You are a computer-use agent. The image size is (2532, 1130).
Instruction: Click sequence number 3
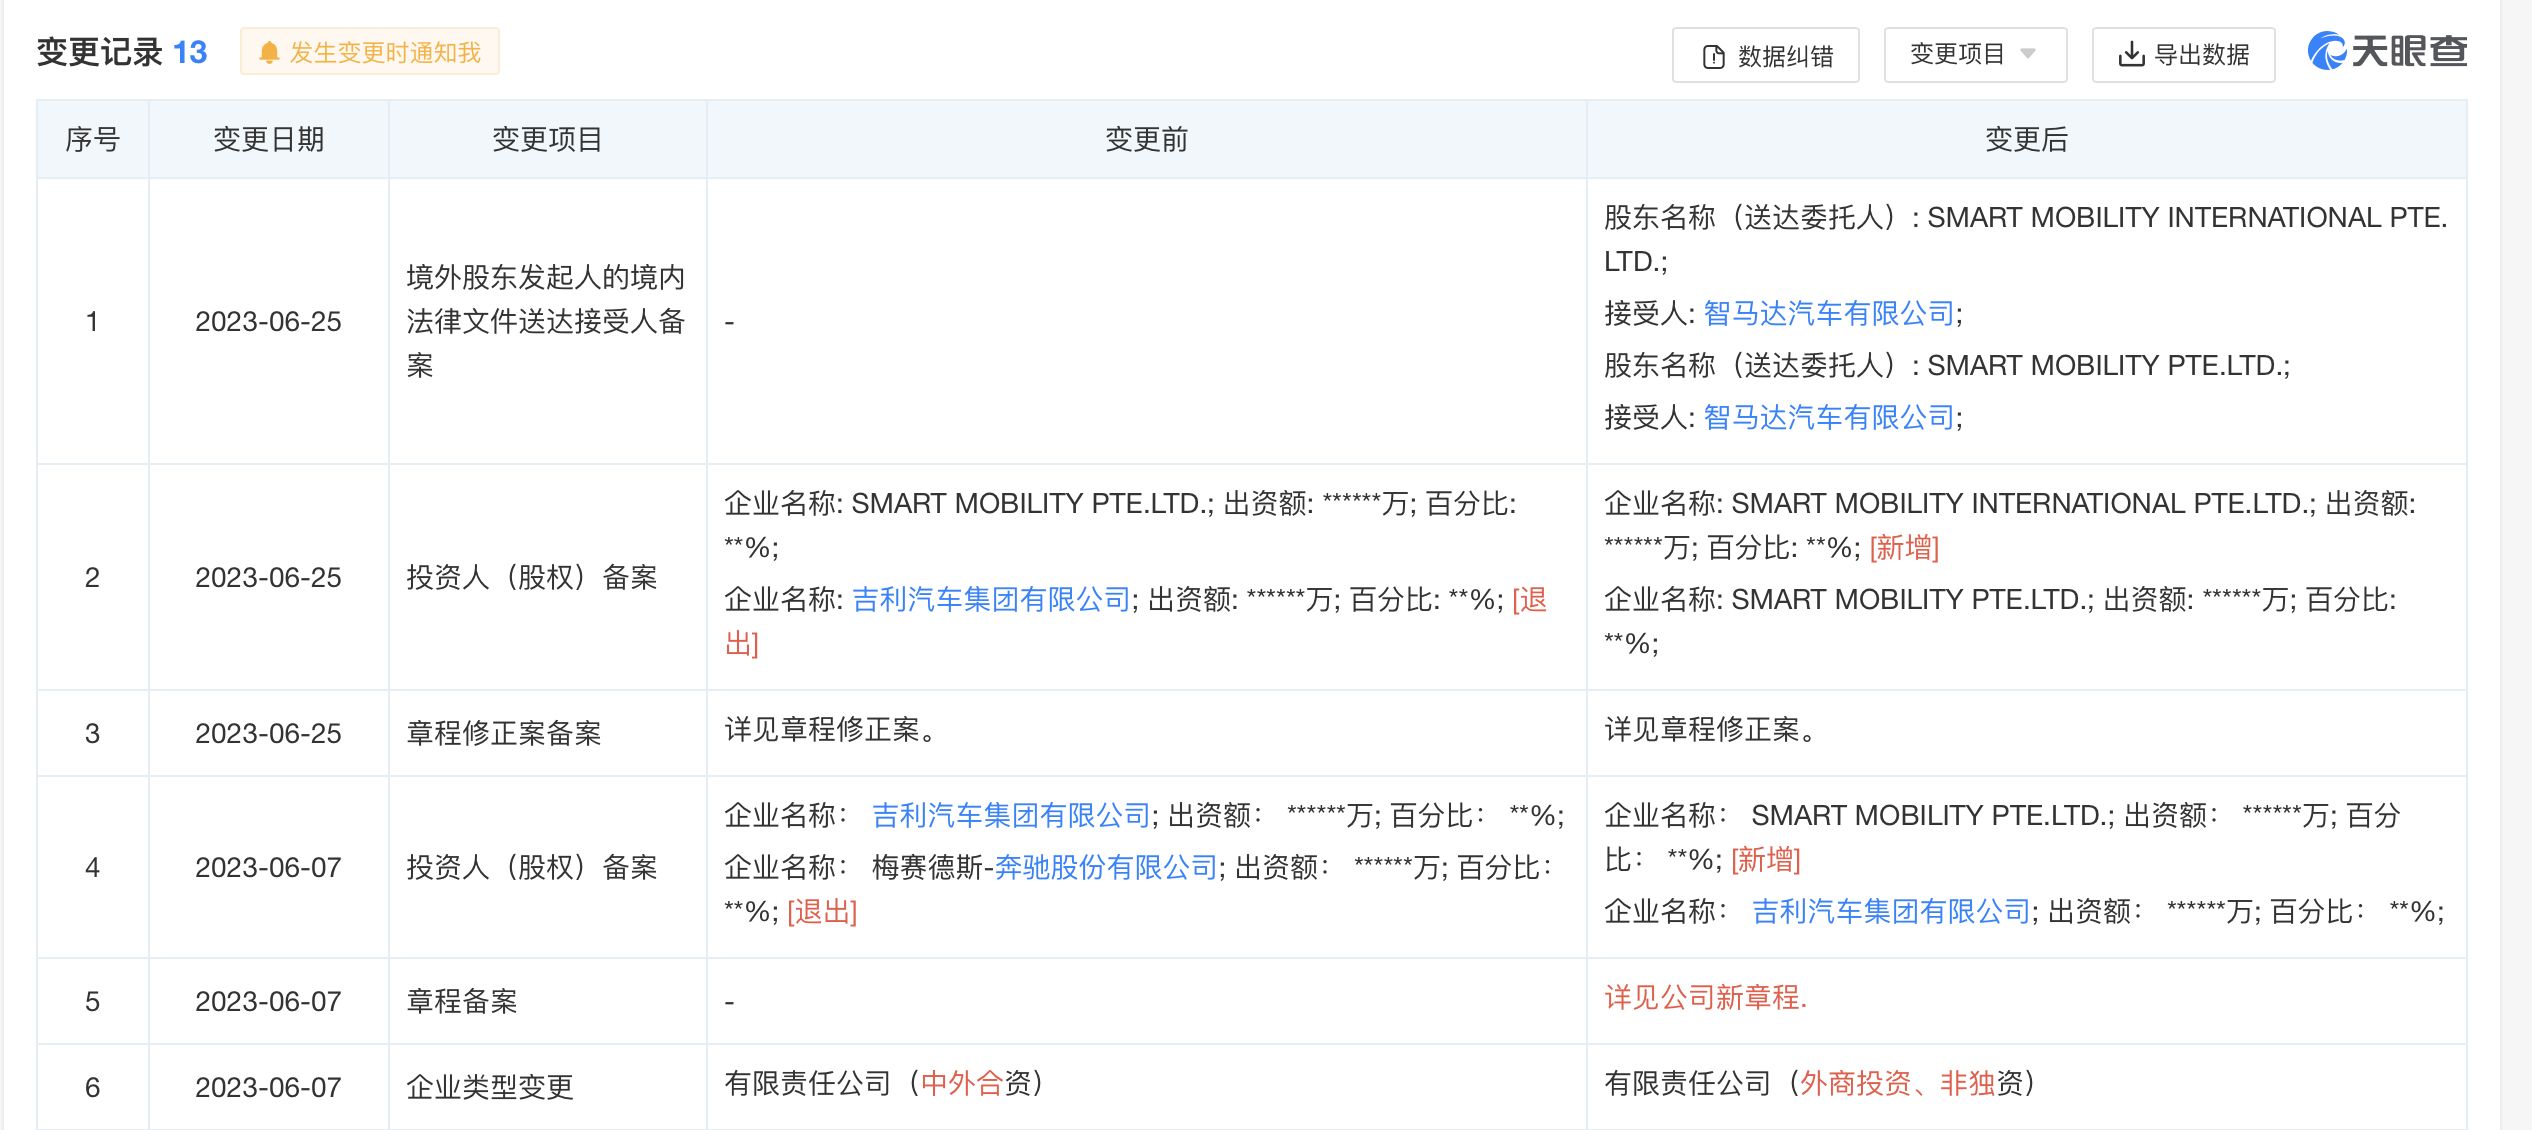(93, 734)
